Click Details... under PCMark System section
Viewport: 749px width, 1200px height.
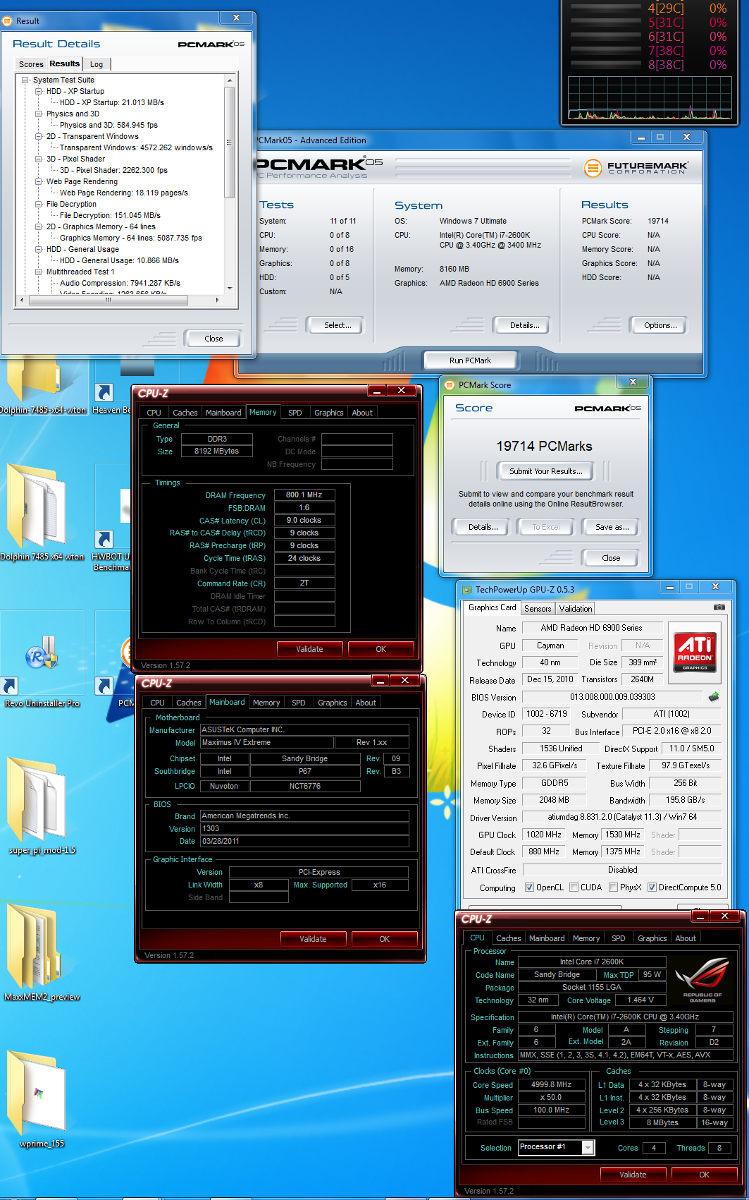(x=523, y=325)
